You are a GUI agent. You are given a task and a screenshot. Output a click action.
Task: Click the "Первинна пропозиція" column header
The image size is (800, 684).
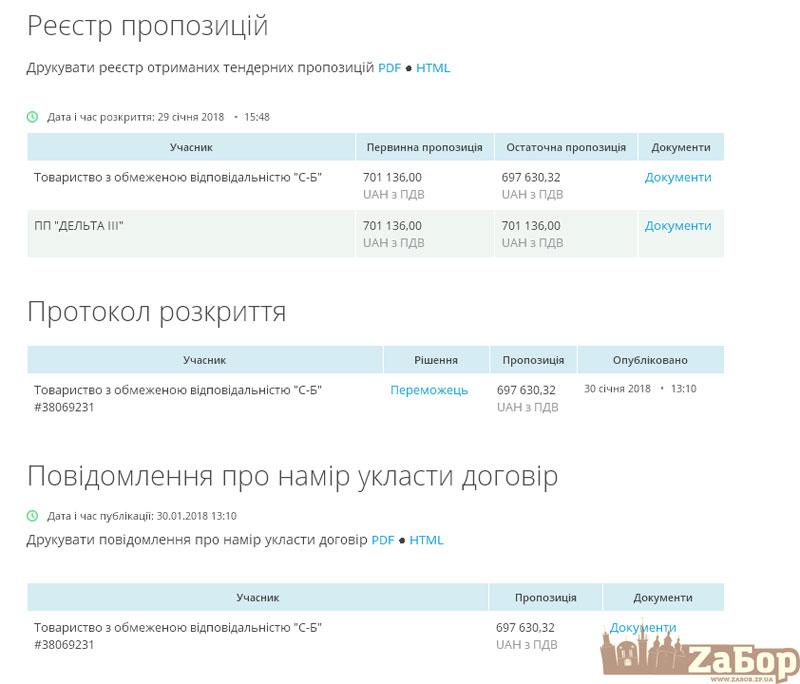pos(424,146)
